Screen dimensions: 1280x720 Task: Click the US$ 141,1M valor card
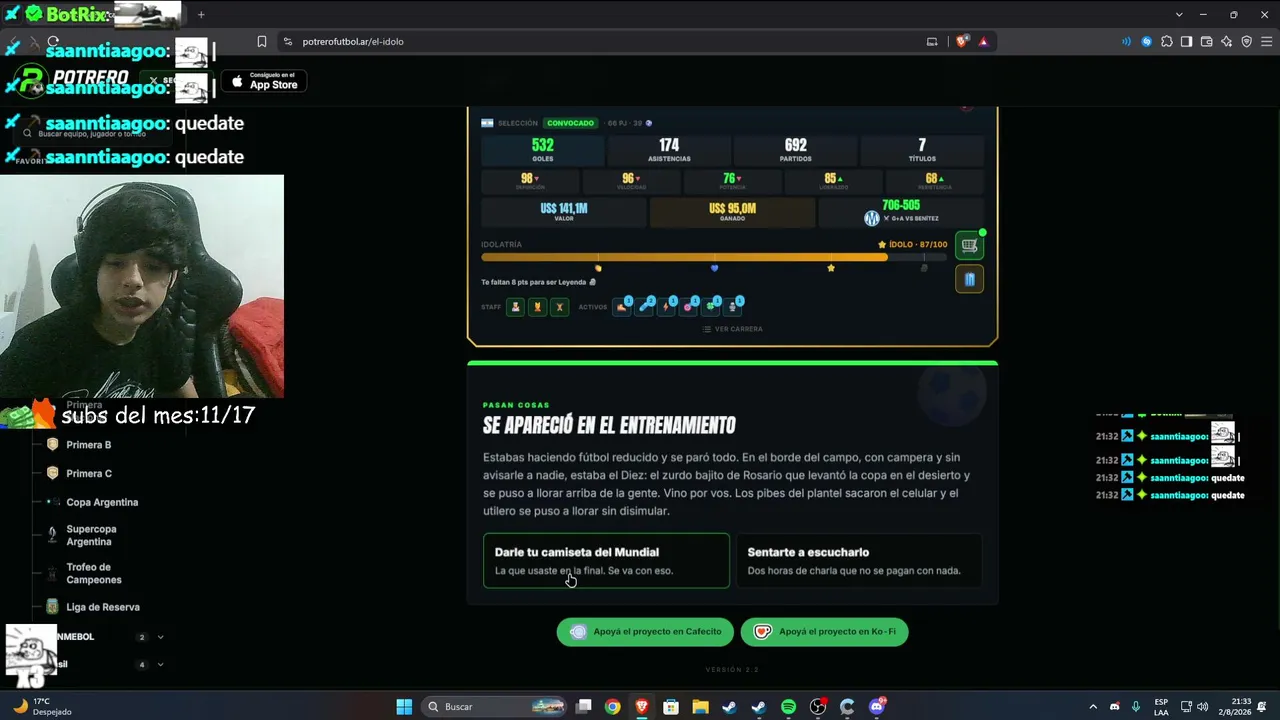pos(564,212)
